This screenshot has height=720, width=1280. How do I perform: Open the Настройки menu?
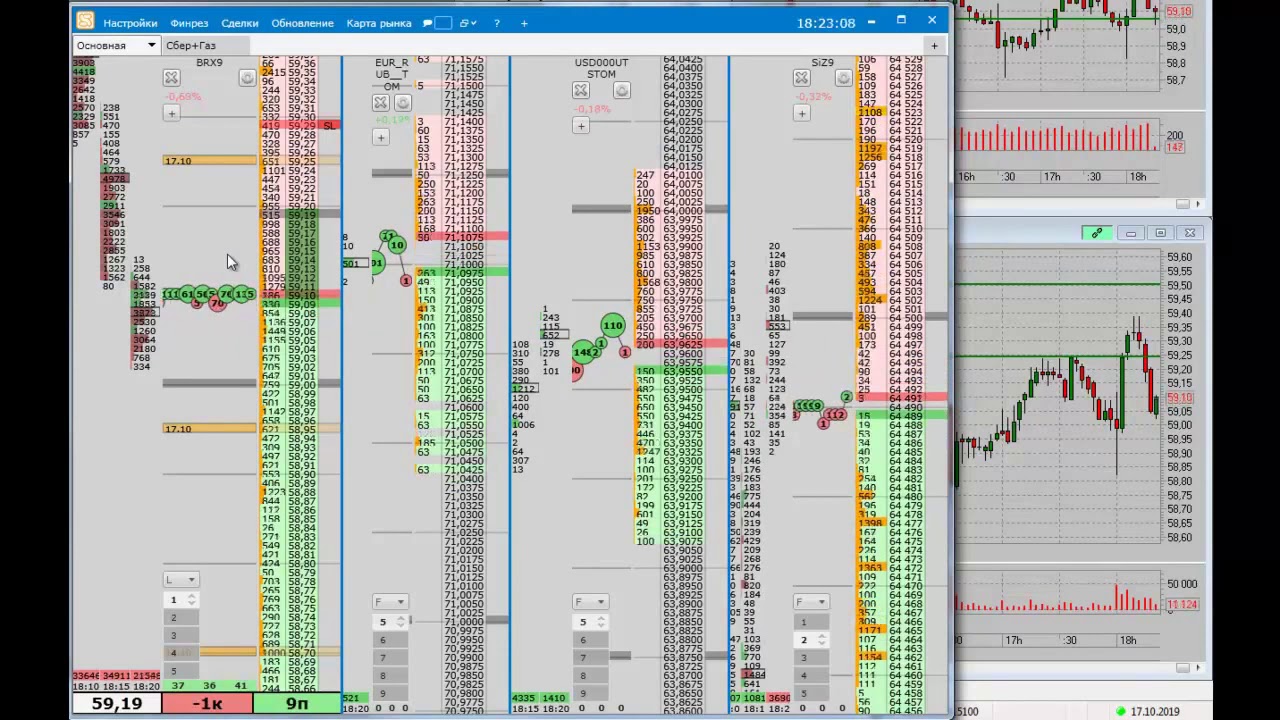(130, 23)
